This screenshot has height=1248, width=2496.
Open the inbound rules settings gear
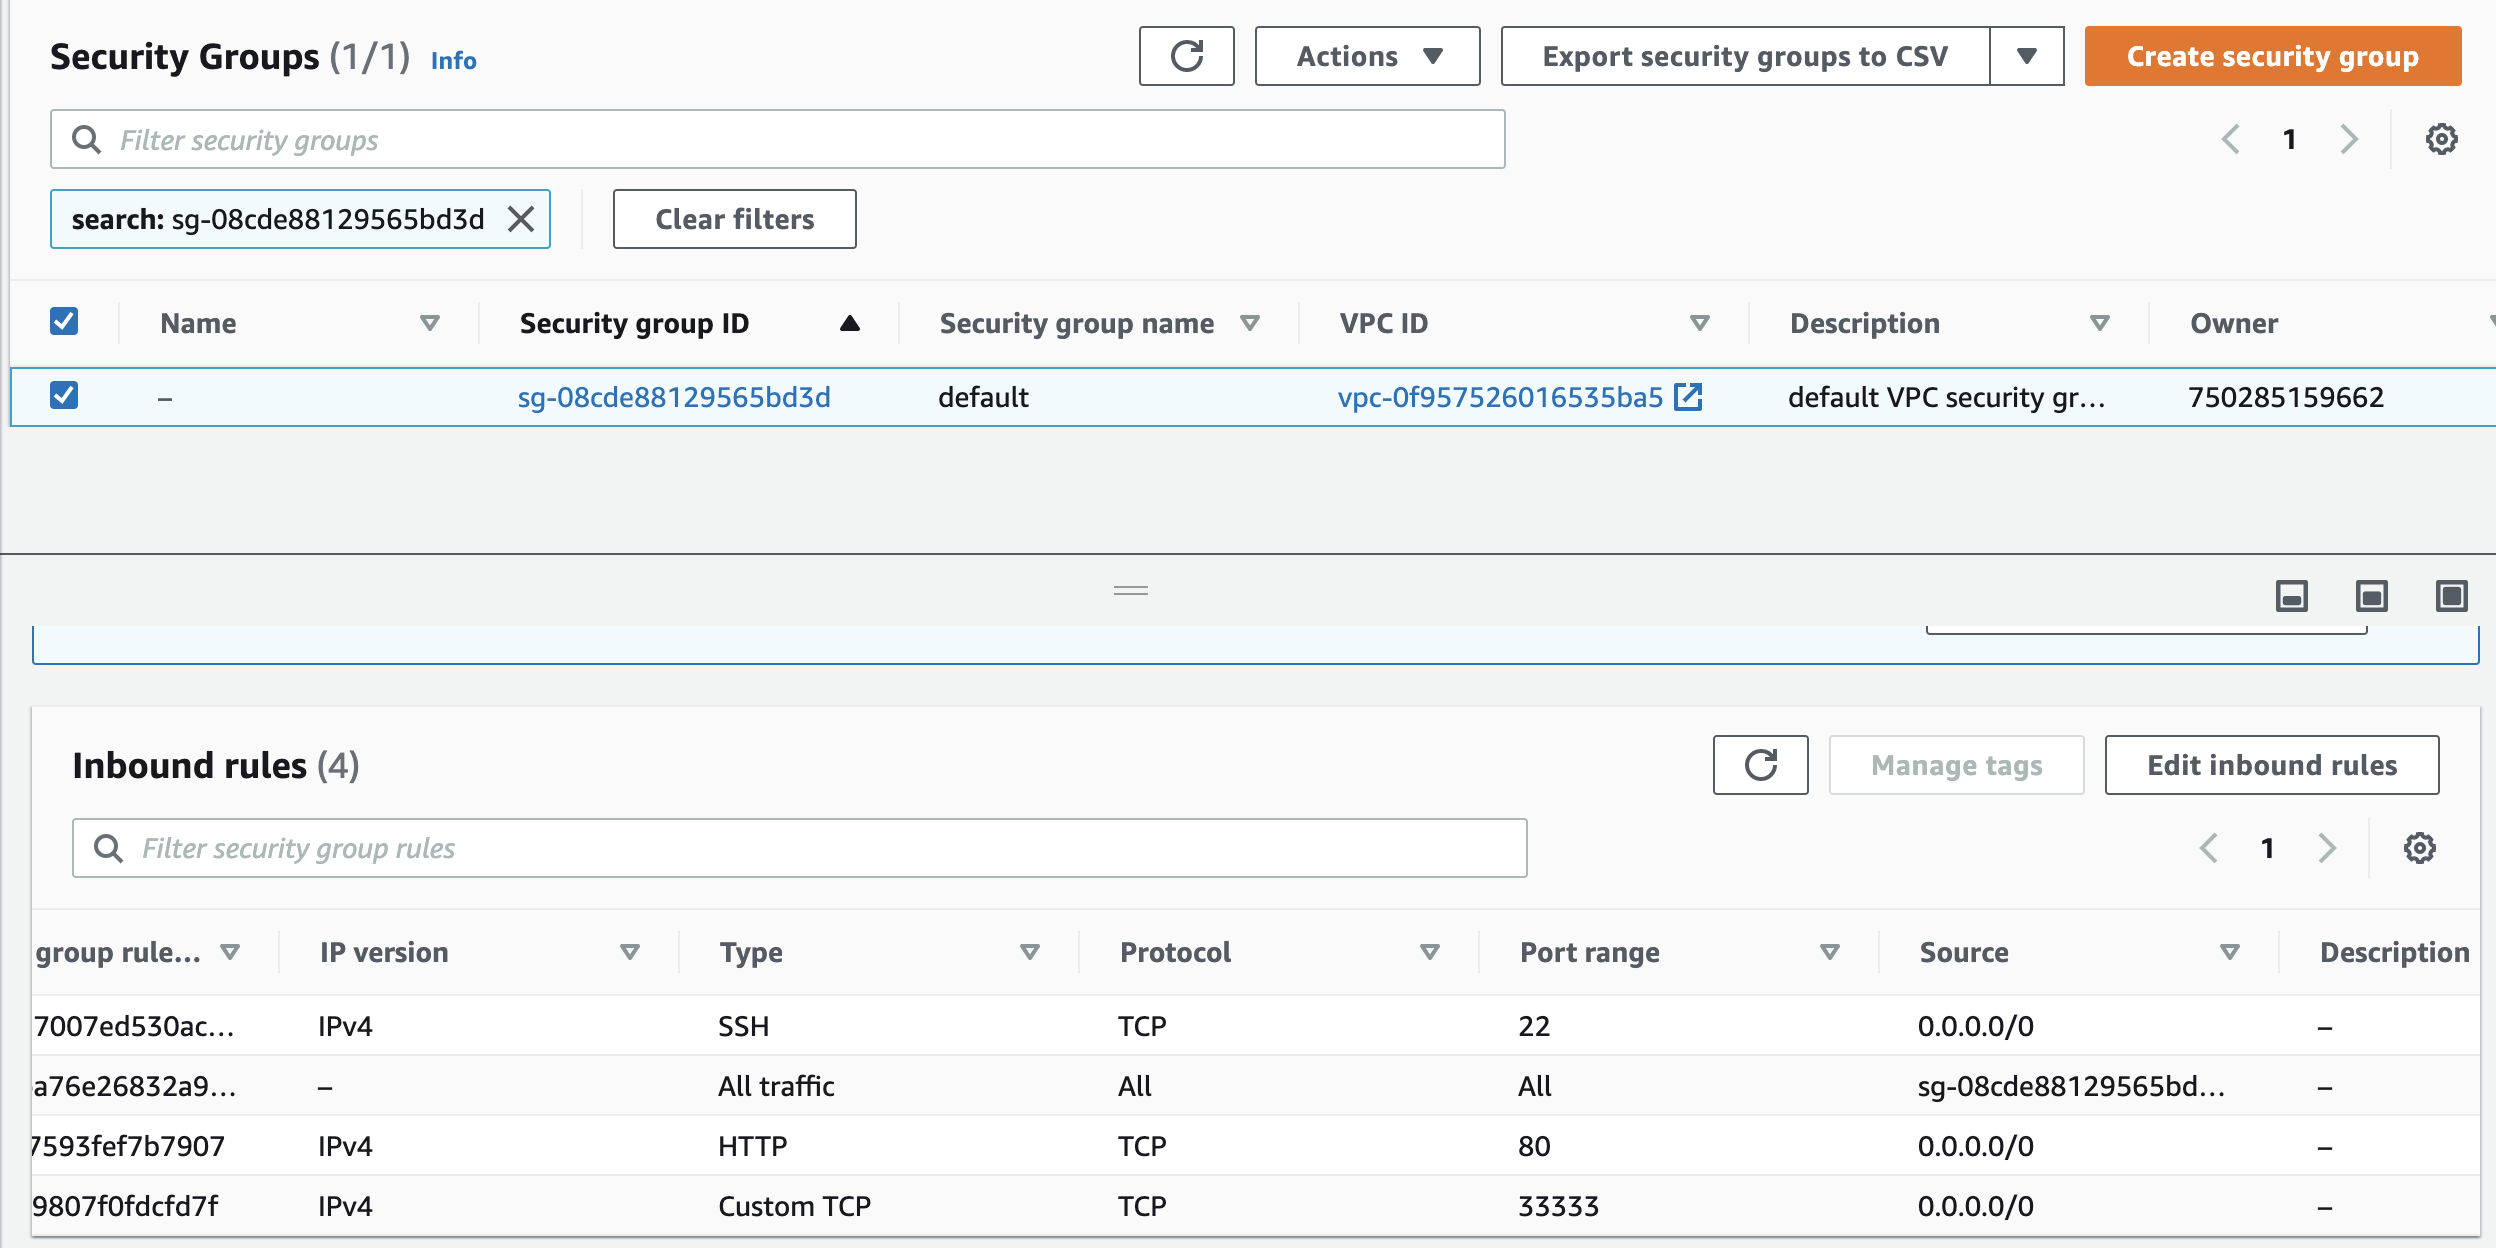pos(2420,848)
